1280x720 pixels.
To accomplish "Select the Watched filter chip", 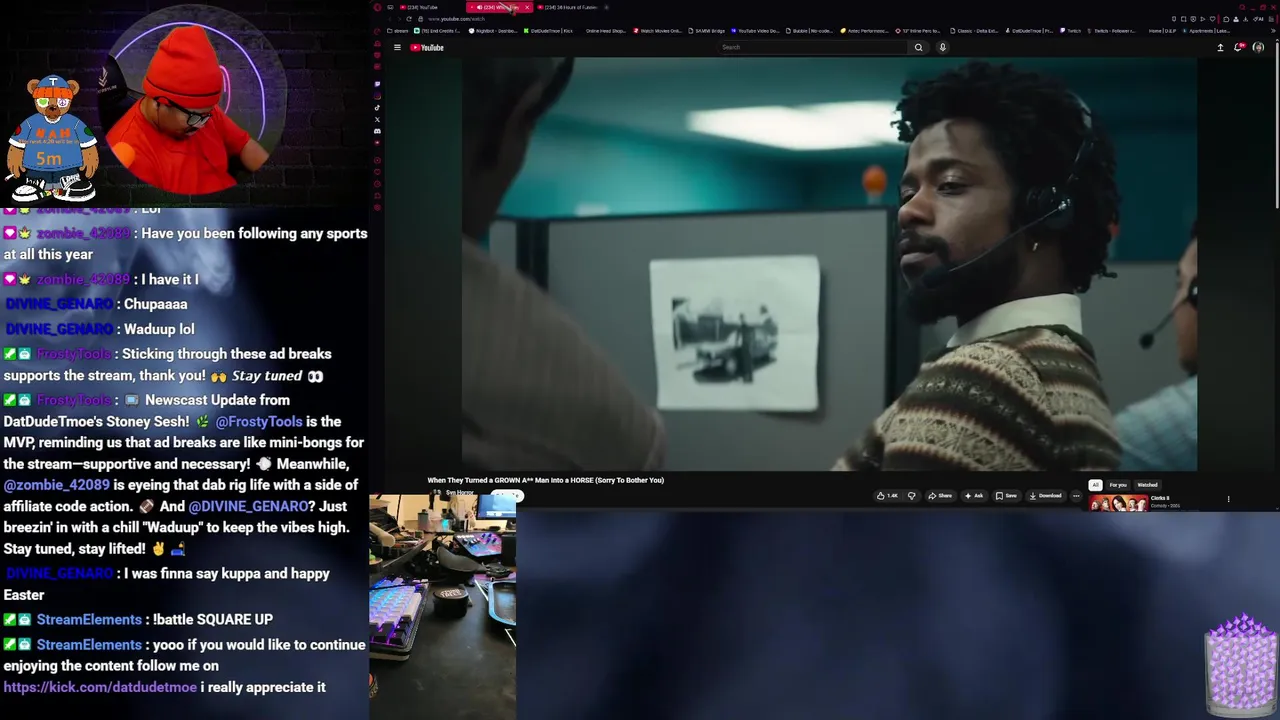I will [x=1147, y=485].
